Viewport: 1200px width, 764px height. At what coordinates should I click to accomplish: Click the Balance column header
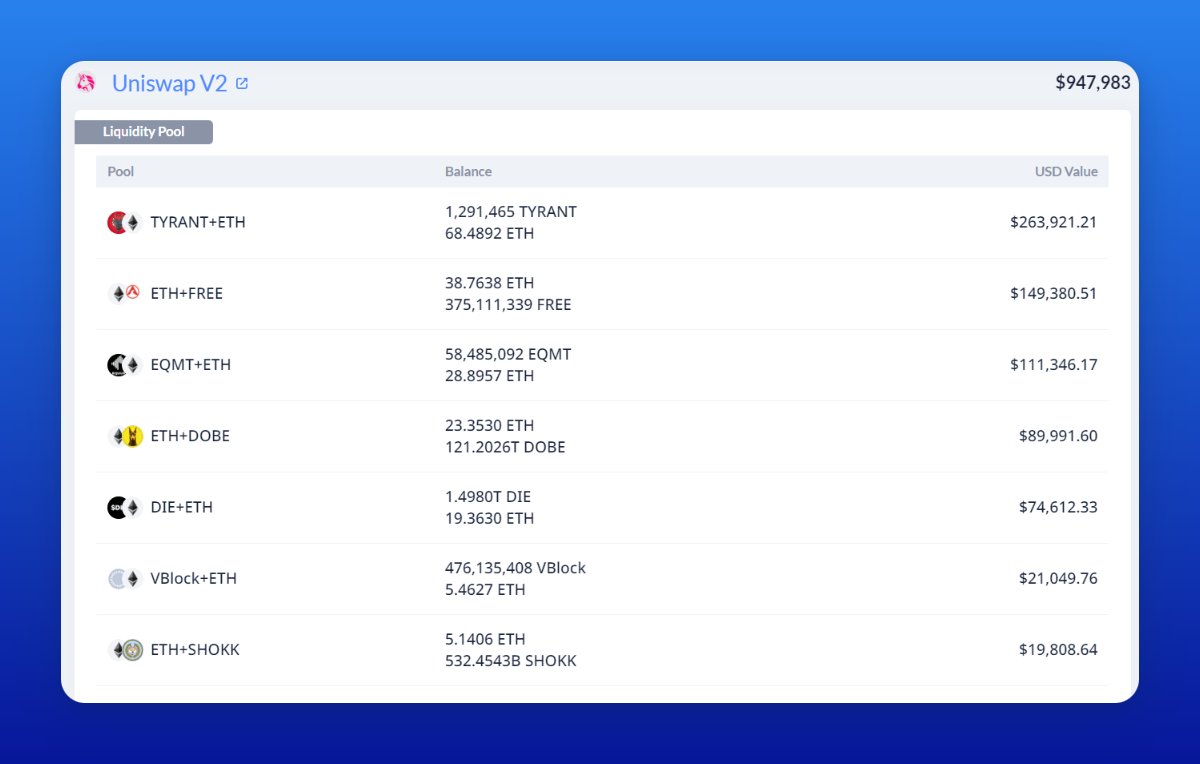click(468, 171)
